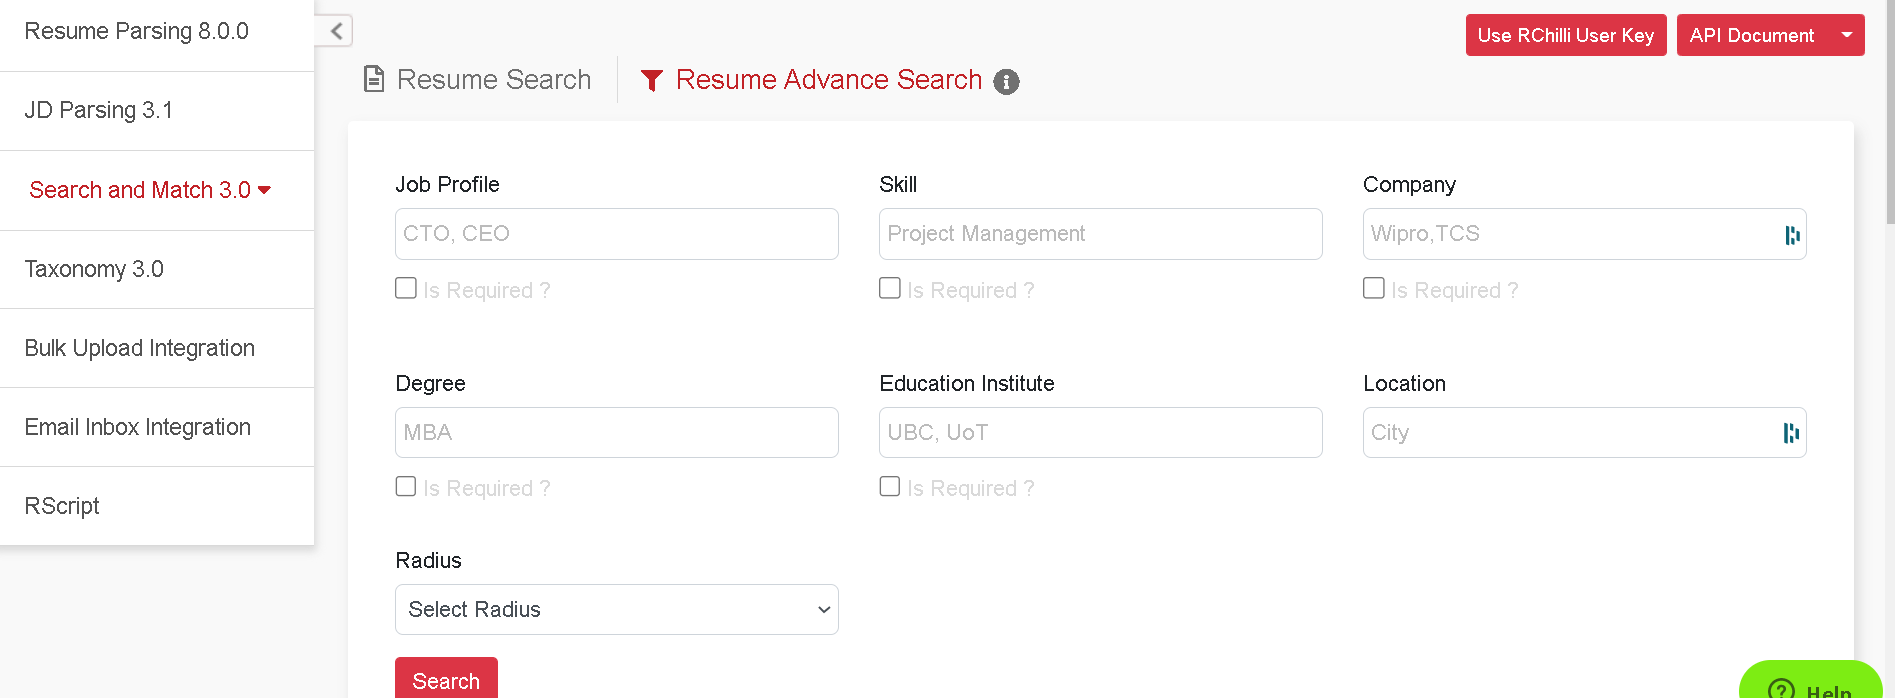Focus the Degree input field
This screenshot has width=1895, height=698.
[617, 432]
